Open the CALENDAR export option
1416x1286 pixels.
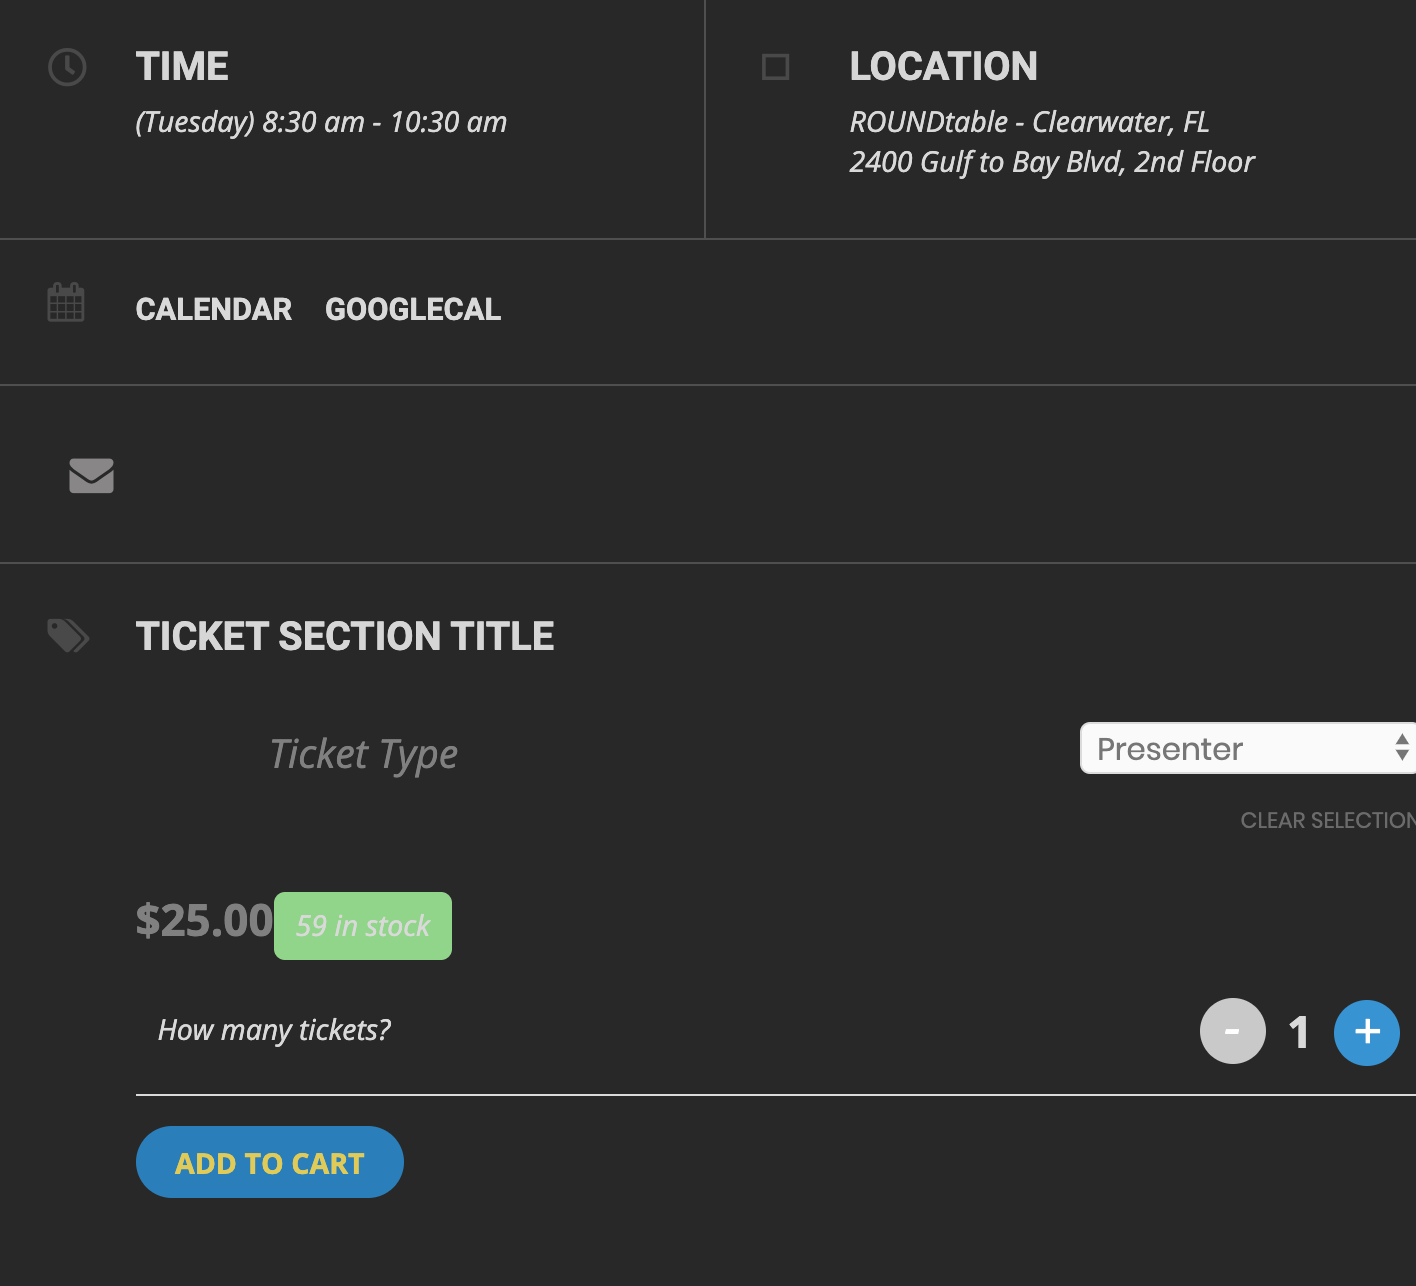213,309
